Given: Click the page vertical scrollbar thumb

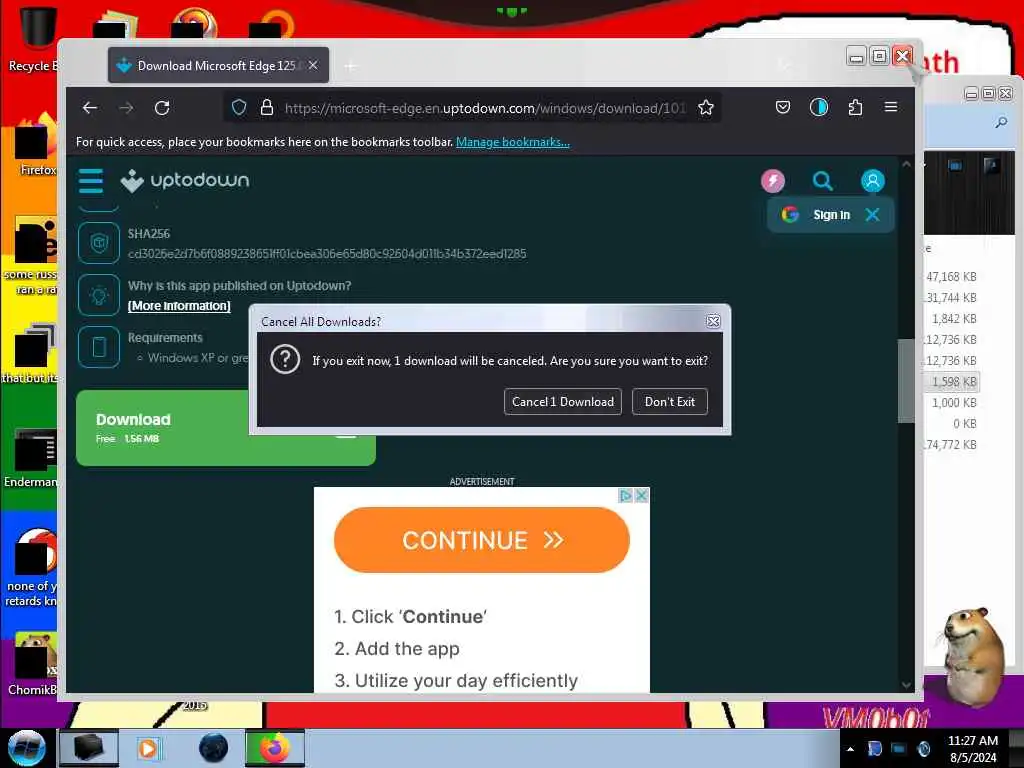Looking at the screenshot, I should coord(906,381).
